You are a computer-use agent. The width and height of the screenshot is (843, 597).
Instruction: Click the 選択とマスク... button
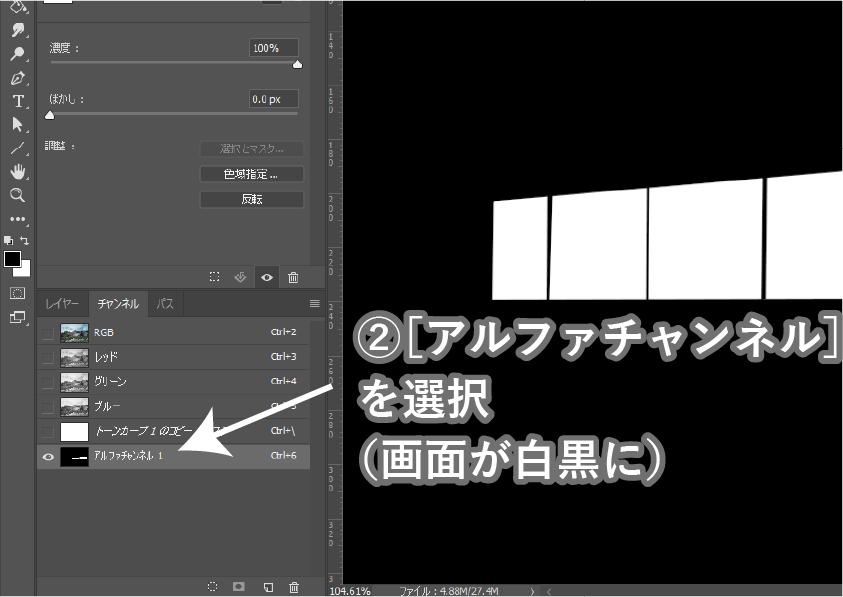point(252,148)
